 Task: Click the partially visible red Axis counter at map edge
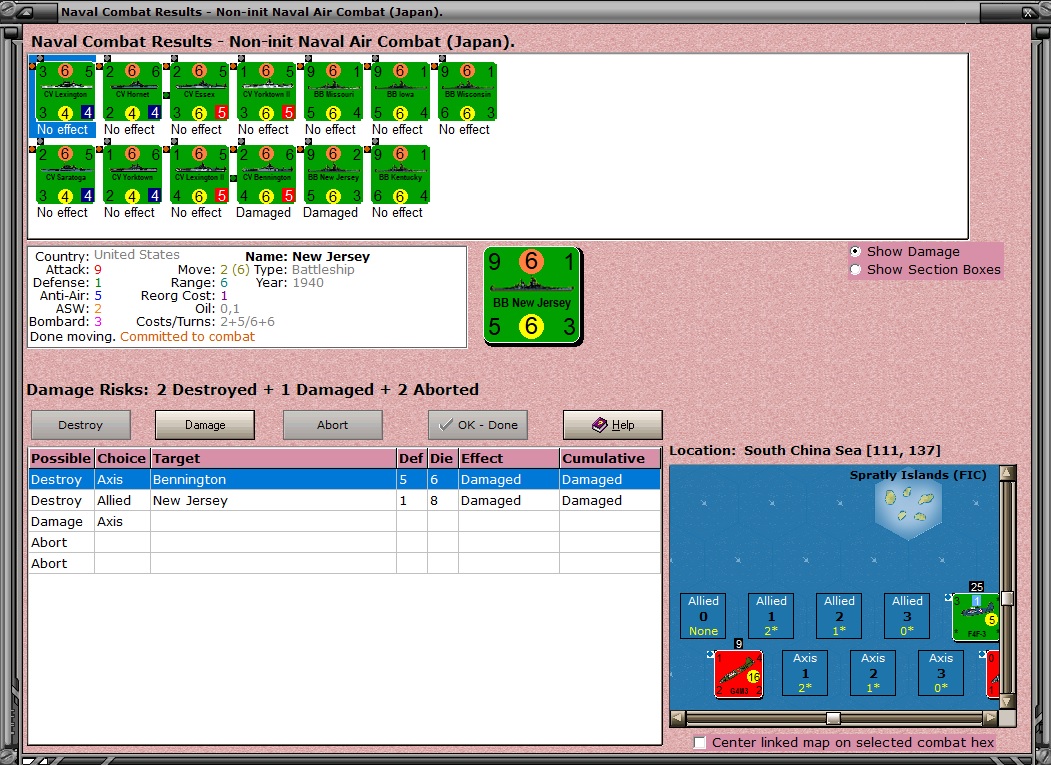pyautogui.click(x=993, y=674)
